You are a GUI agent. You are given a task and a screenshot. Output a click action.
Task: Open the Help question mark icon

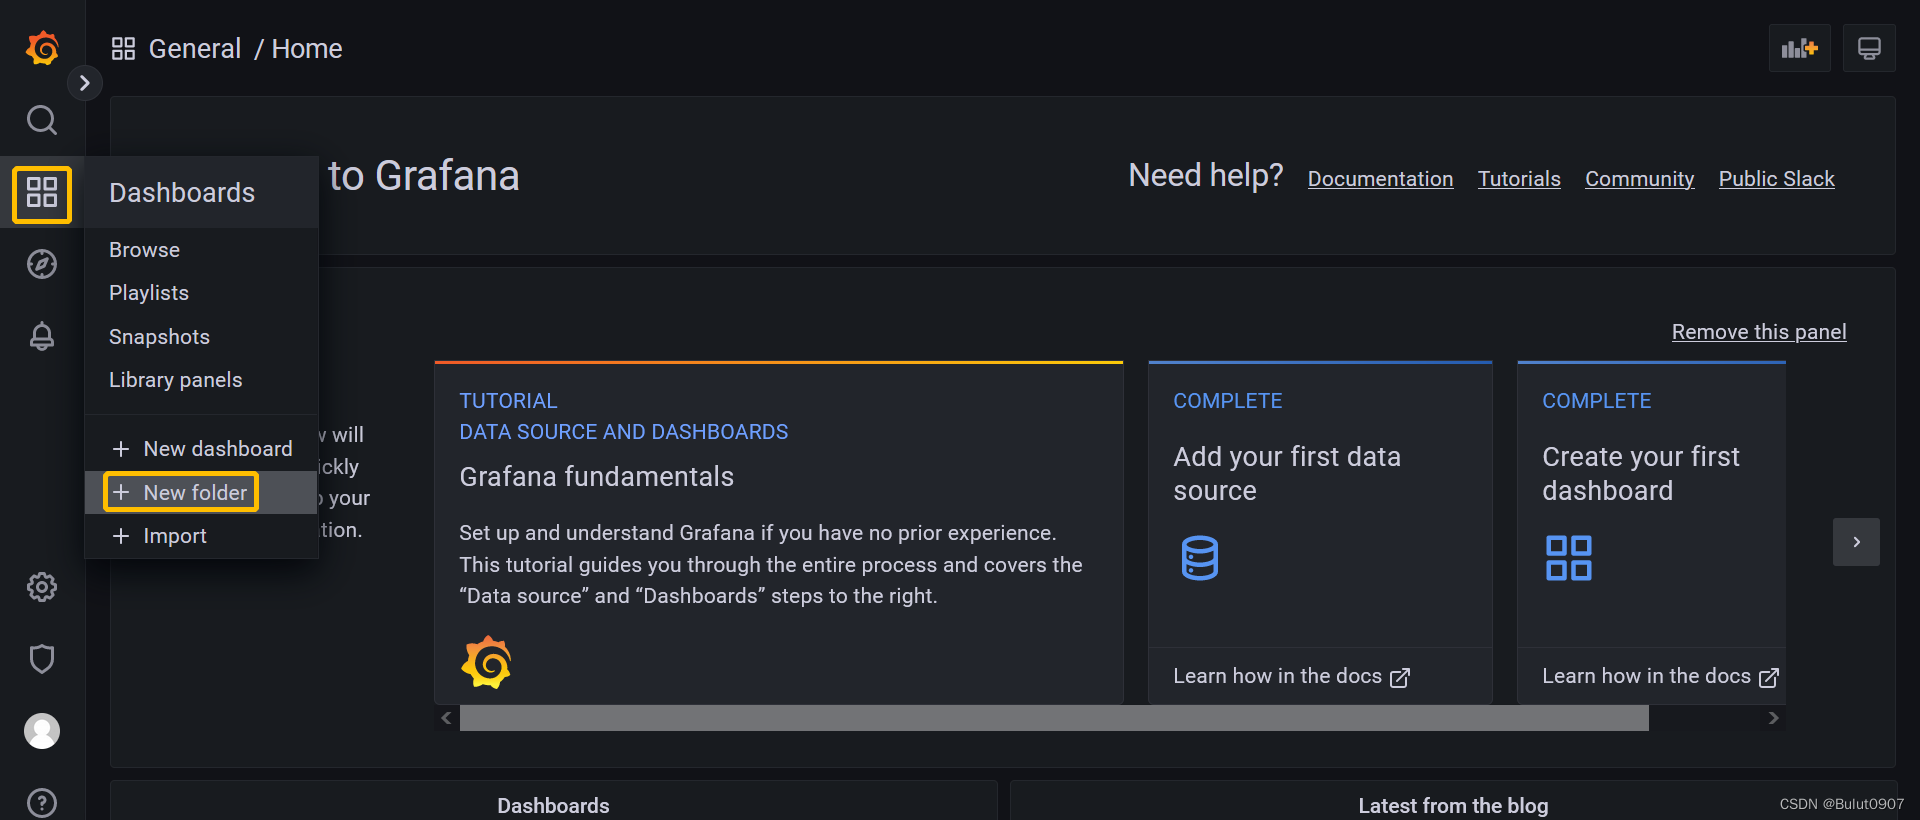point(42,802)
